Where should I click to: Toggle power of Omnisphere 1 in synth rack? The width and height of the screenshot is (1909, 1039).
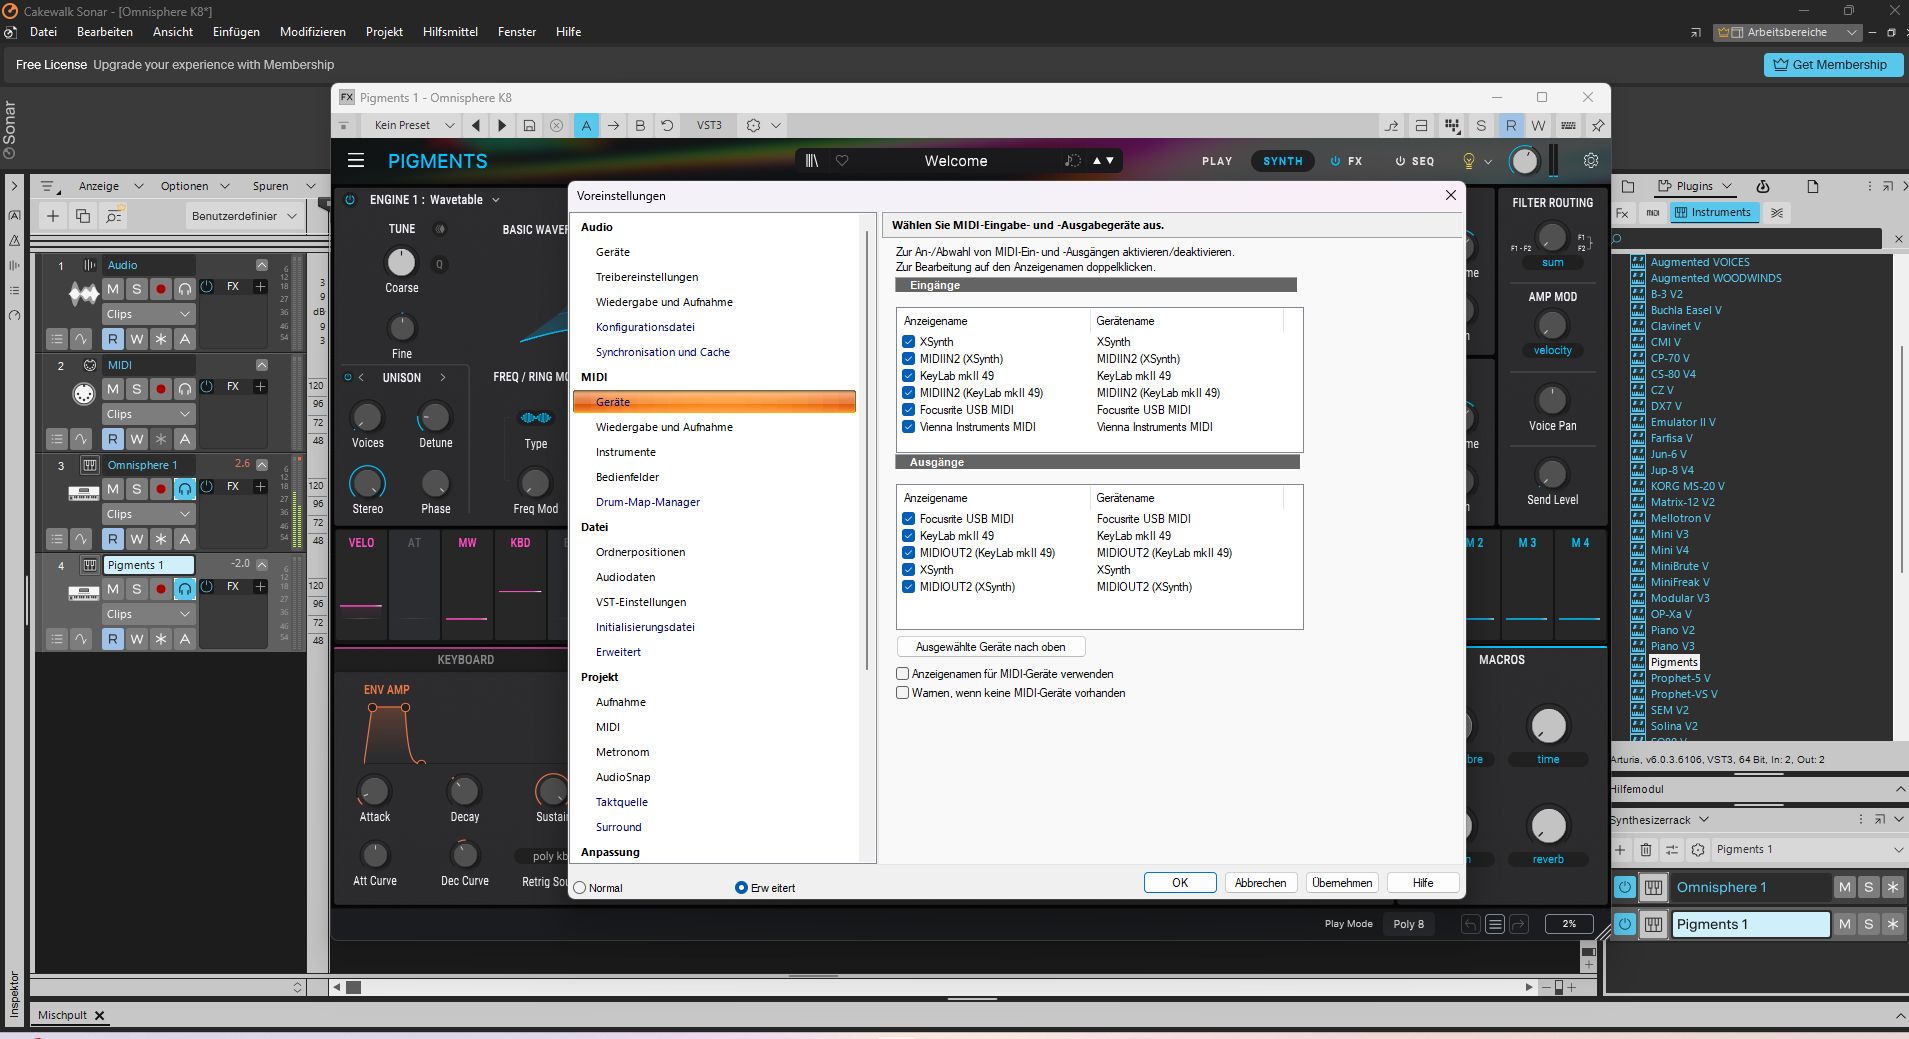point(1625,887)
